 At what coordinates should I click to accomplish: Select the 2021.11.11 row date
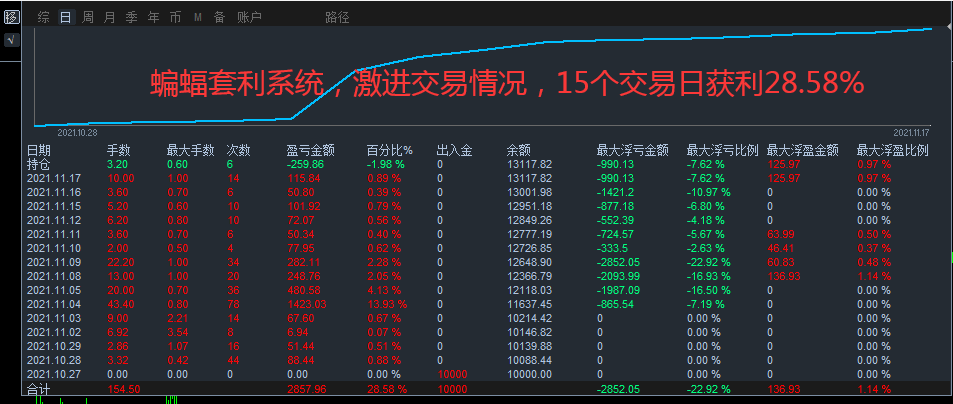coord(52,235)
